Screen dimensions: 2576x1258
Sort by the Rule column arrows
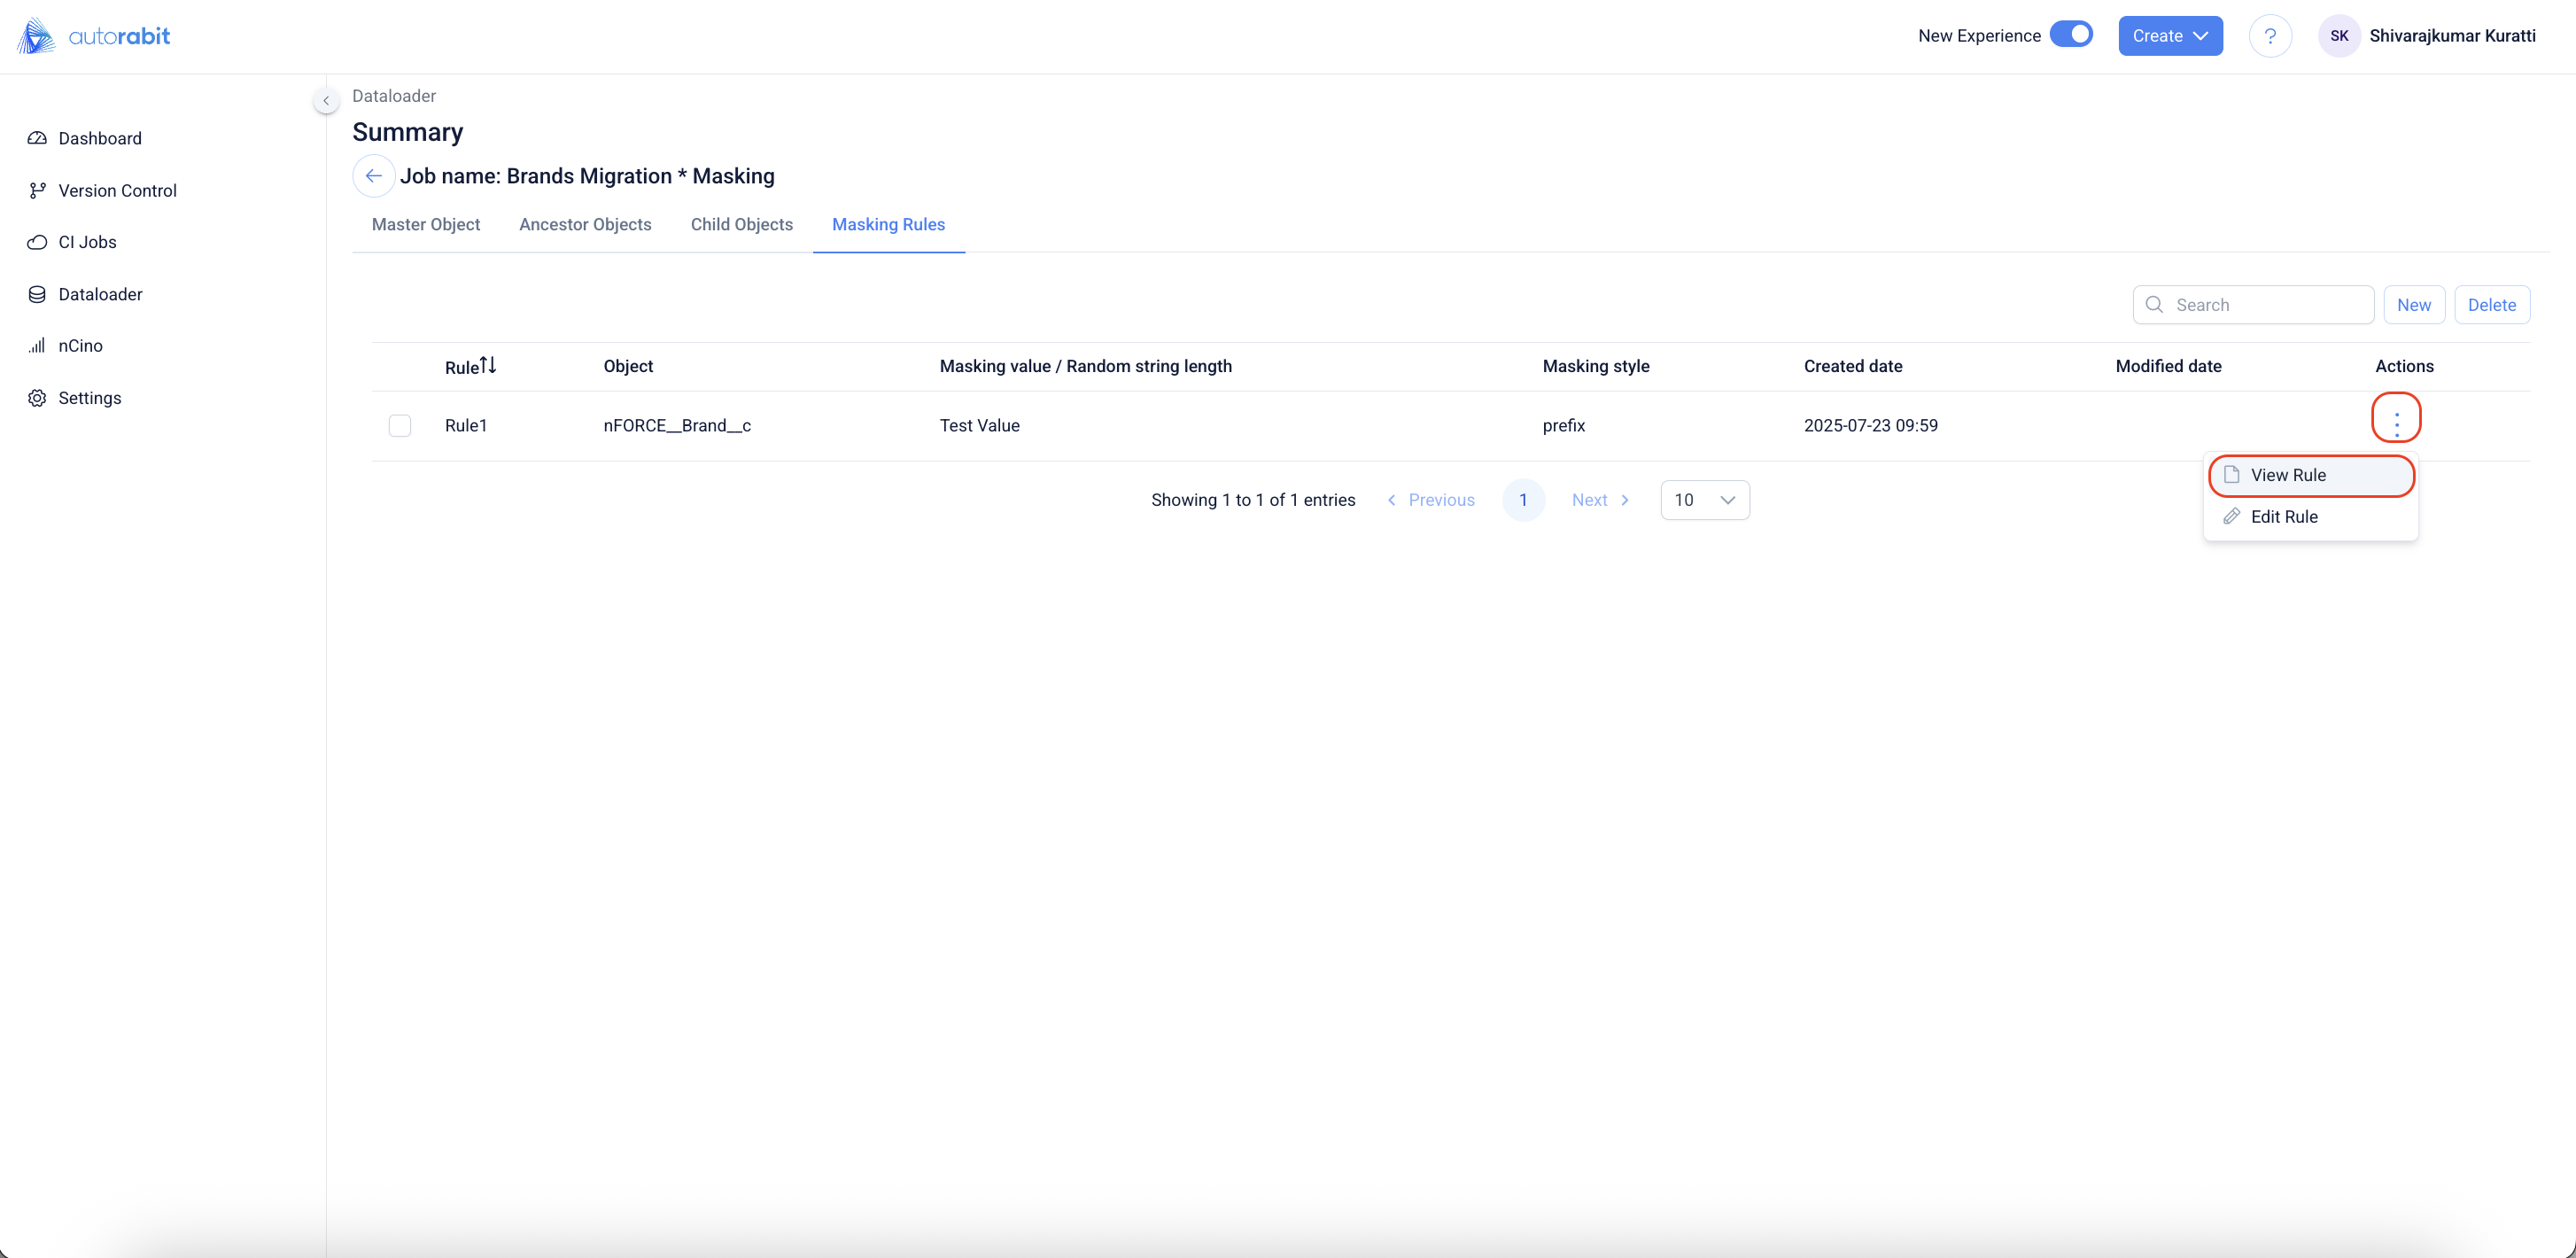(x=487, y=366)
